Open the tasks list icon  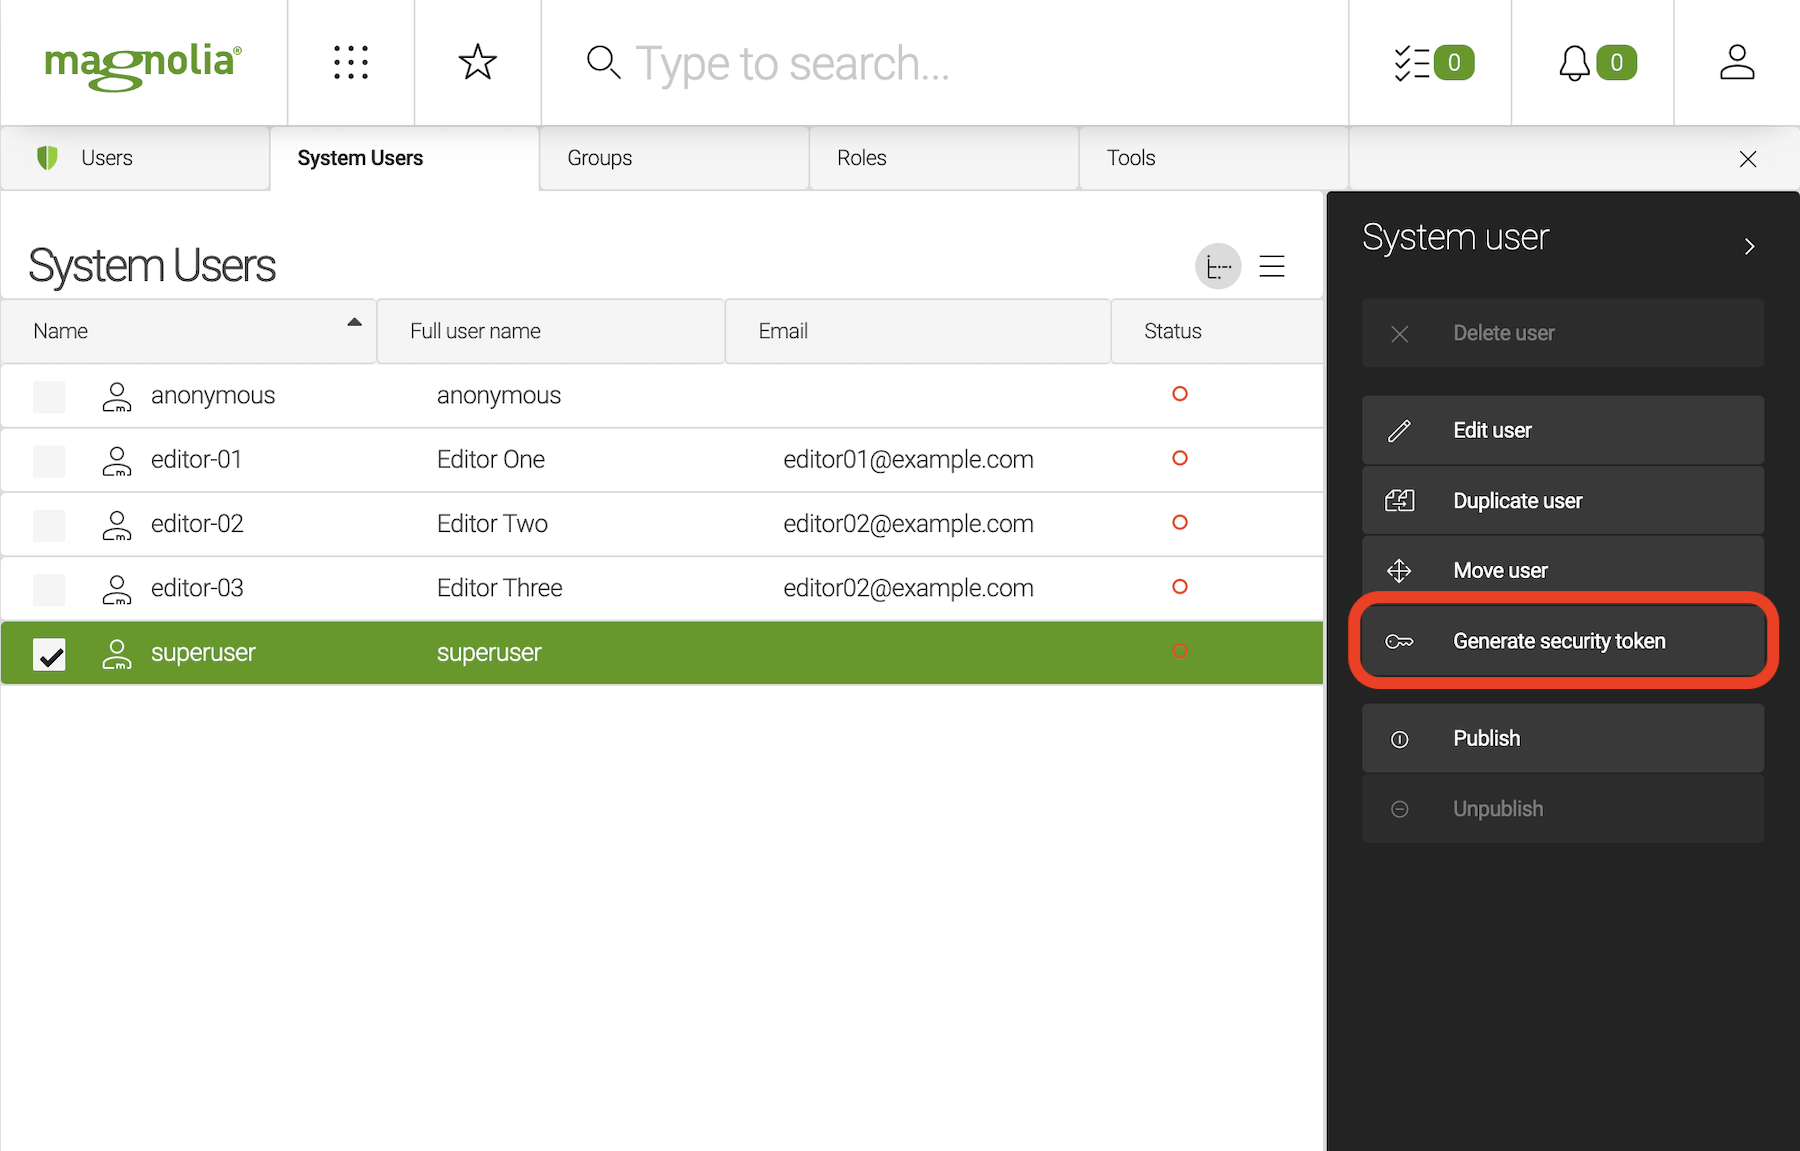[x=1431, y=63]
